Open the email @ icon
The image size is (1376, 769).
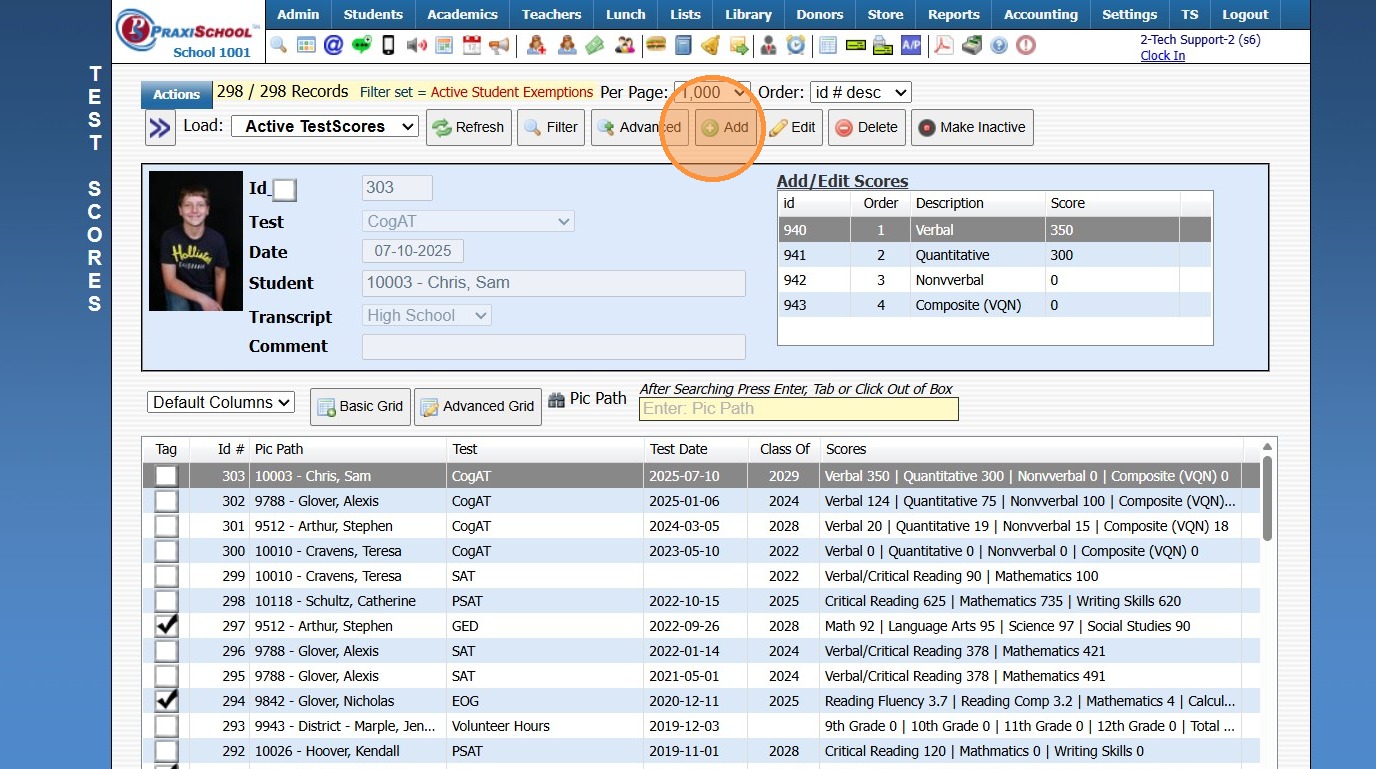(333, 45)
